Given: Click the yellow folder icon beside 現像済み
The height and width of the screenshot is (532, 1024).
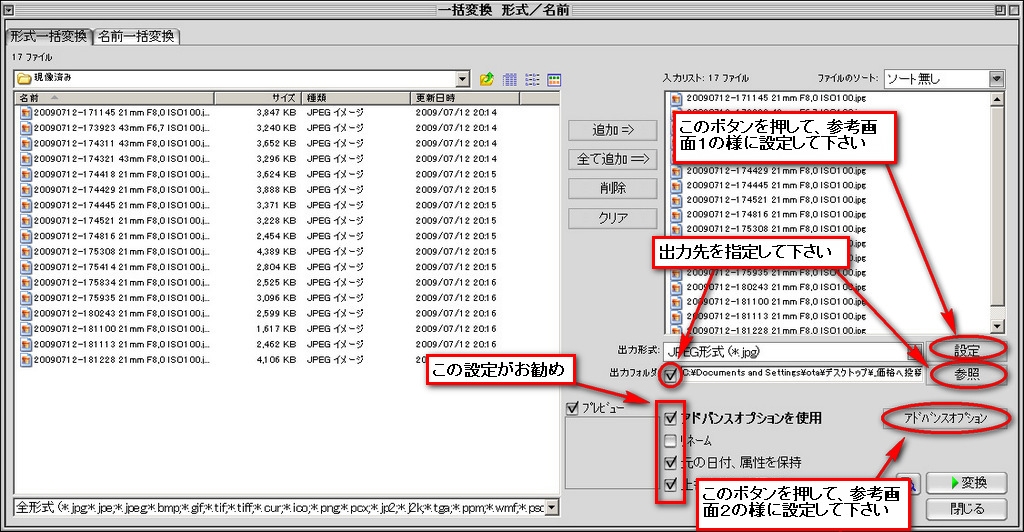Looking at the screenshot, I should pyautogui.click(x=24, y=79).
